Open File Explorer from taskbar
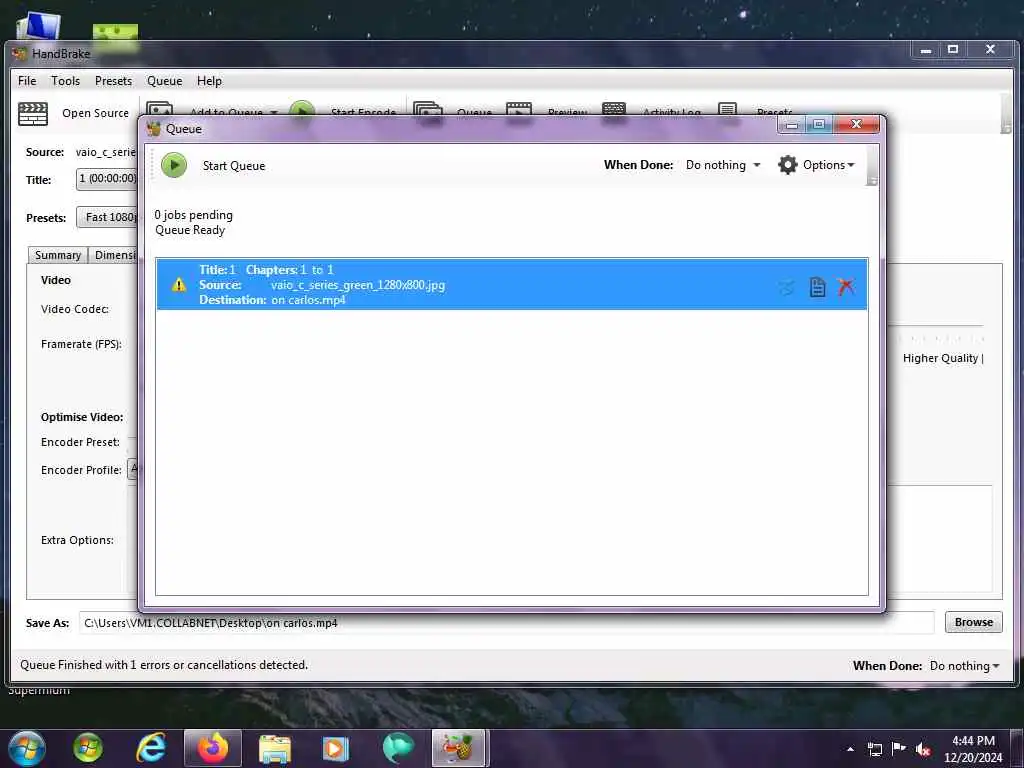Image resolution: width=1024 pixels, height=768 pixels. [275, 748]
